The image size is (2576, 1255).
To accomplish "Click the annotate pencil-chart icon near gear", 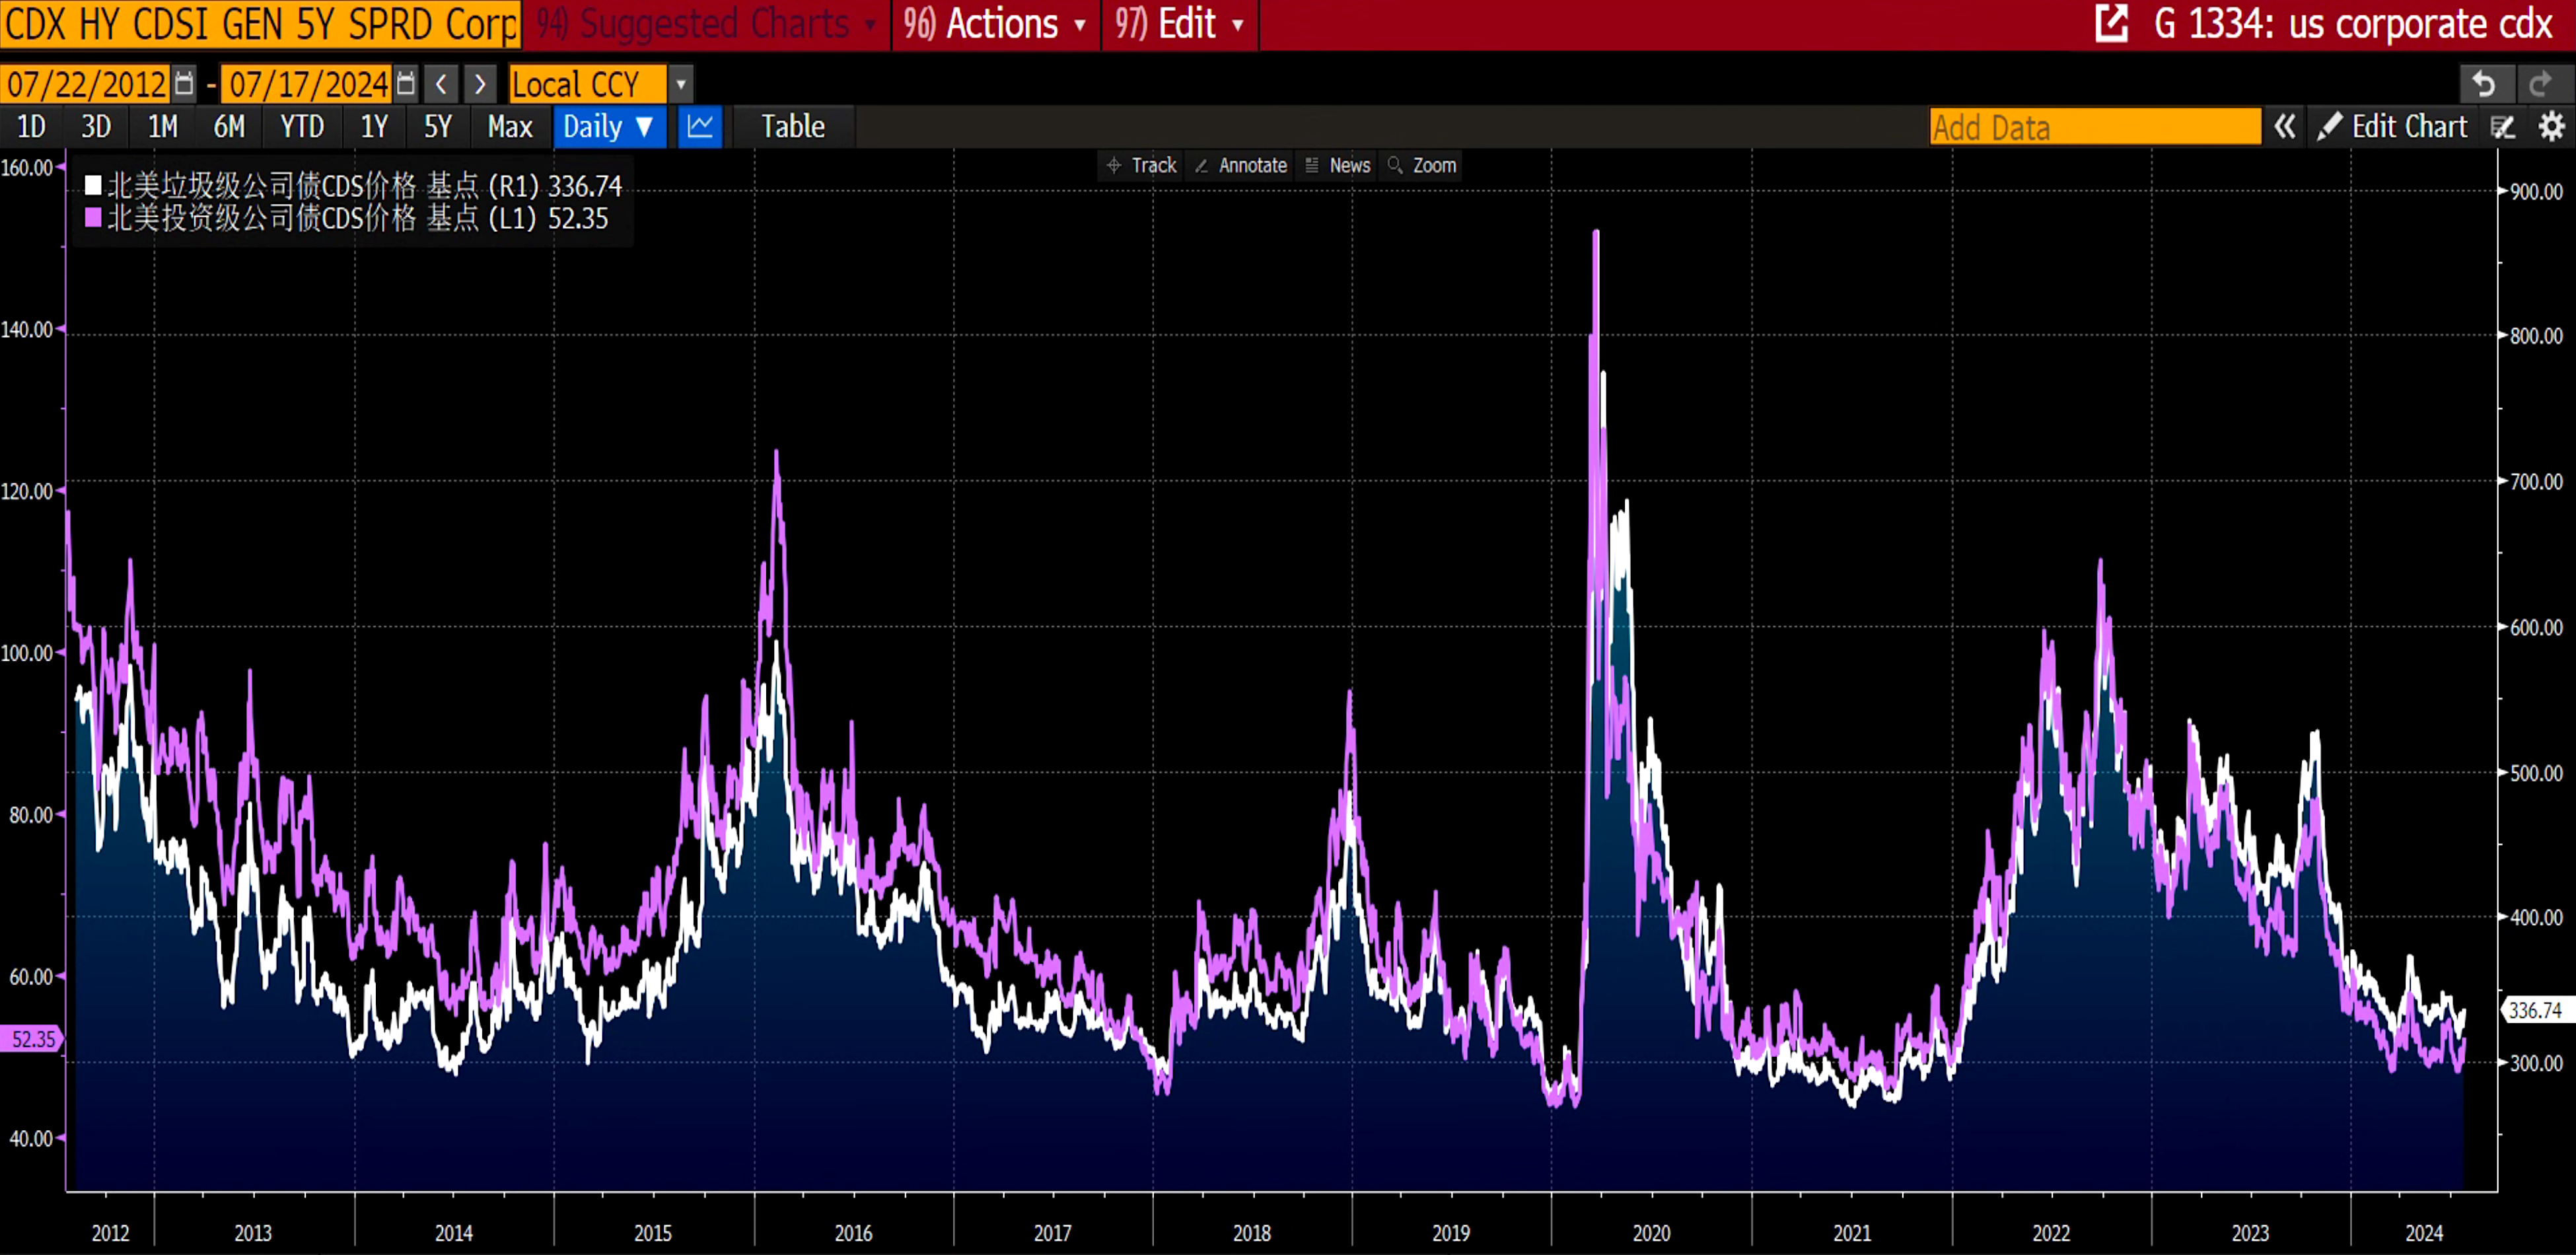I will (x=2503, y=127).
